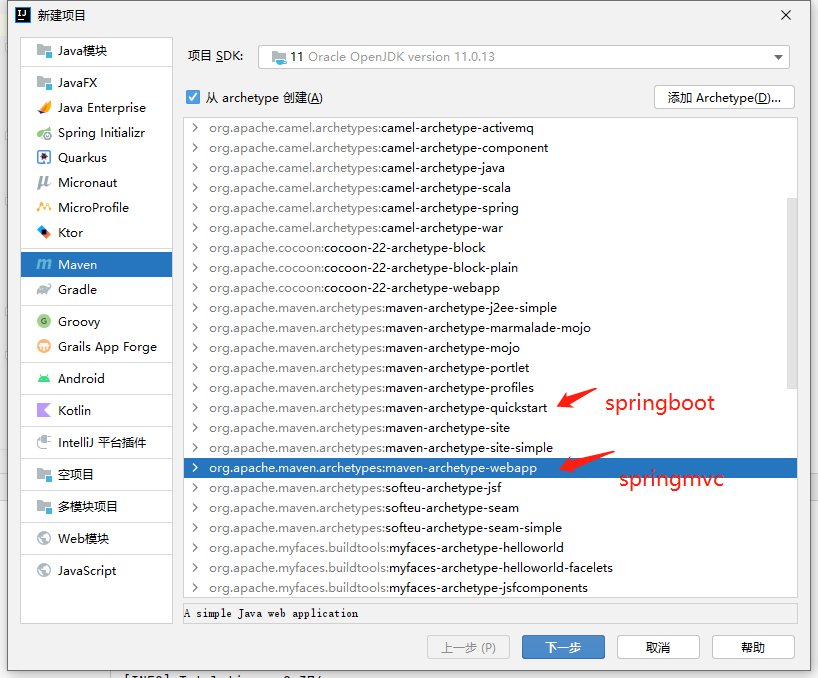Expand camel-archetype-activemq entry
818x678 pixels.
coord(195,128)
